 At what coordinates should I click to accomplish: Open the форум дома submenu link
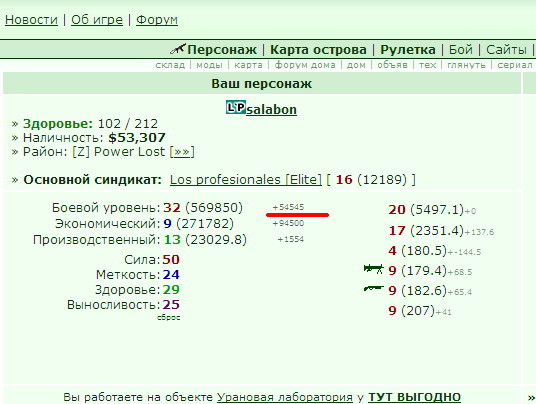coord(305,65)
